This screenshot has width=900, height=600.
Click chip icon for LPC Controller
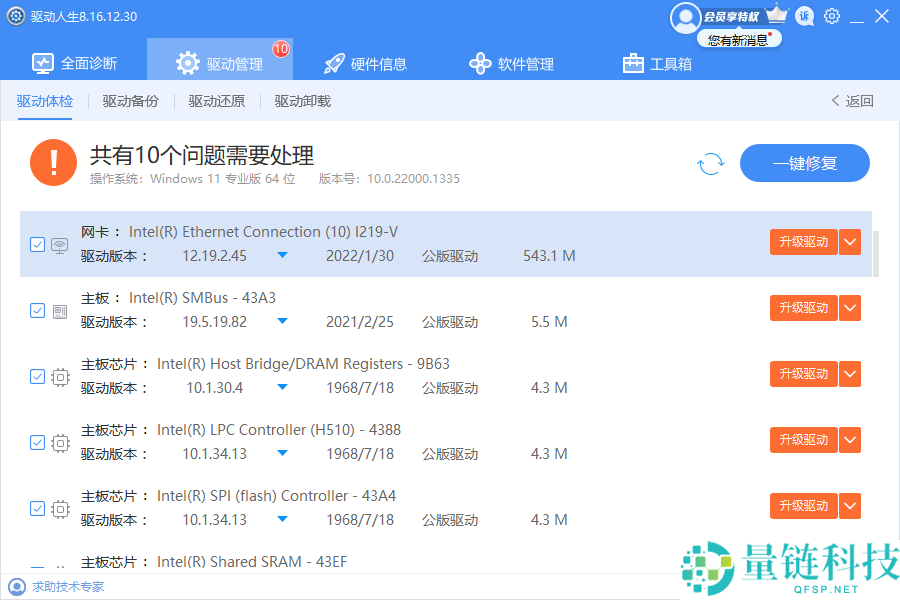[x=60, y=443]
